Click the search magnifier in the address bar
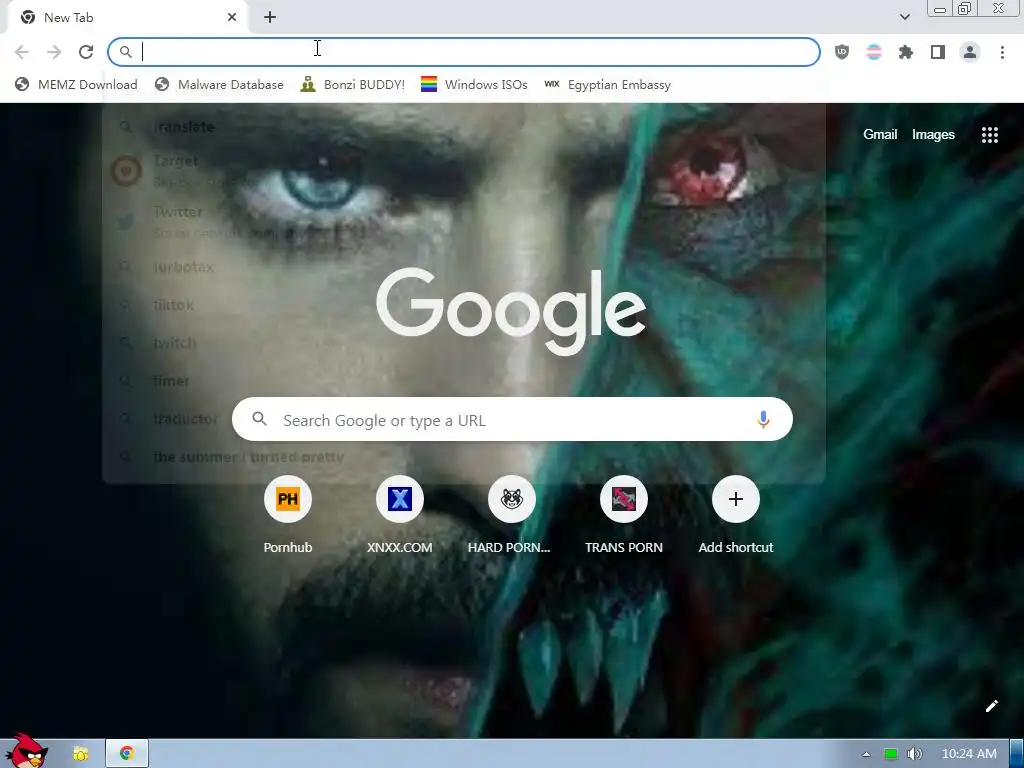Viewport: 1024px width, 768px height. (125, 52)
